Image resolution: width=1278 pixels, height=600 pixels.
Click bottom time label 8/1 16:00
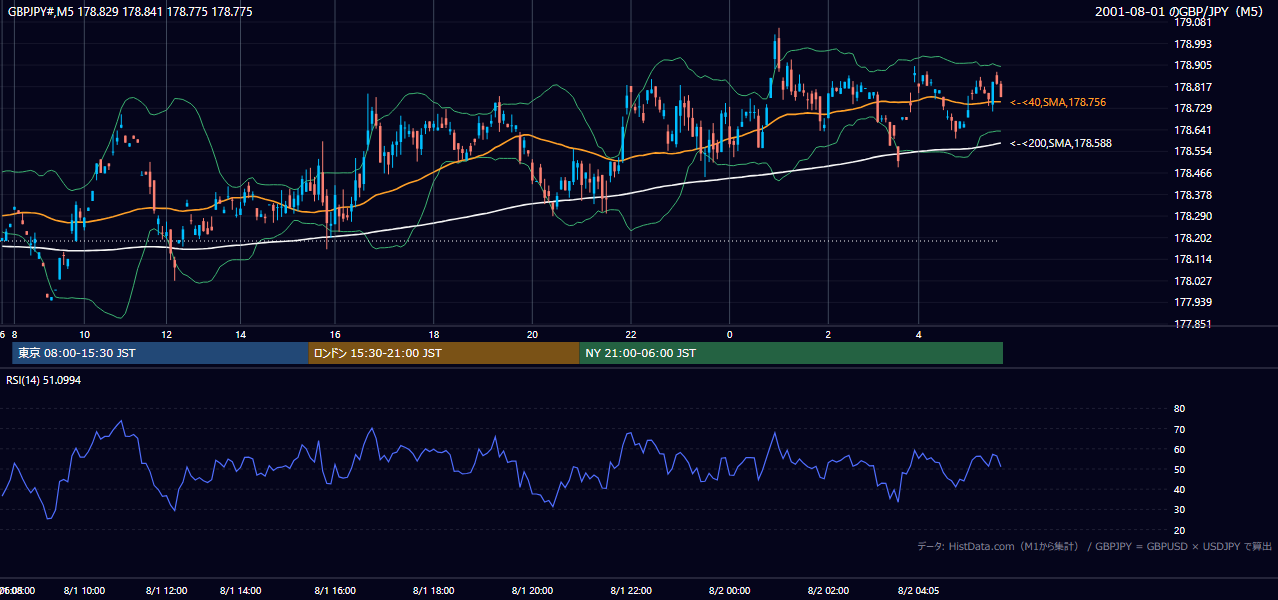[x=335, y=591]
